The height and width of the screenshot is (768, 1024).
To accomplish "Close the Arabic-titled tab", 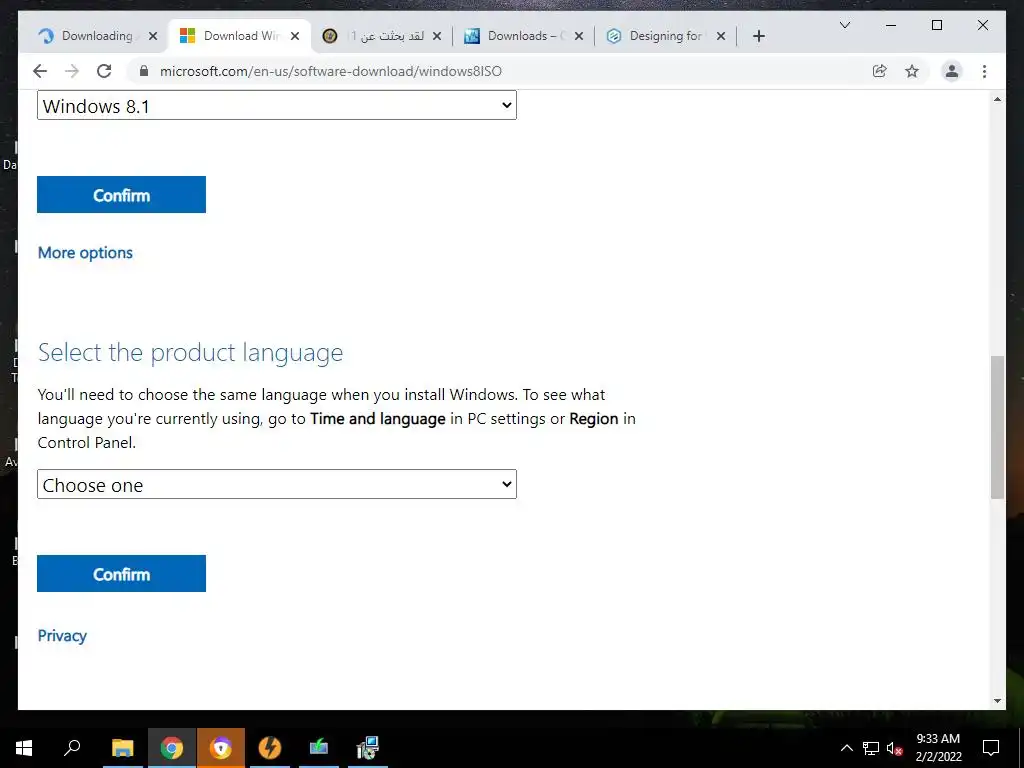I will pos(437,36).
